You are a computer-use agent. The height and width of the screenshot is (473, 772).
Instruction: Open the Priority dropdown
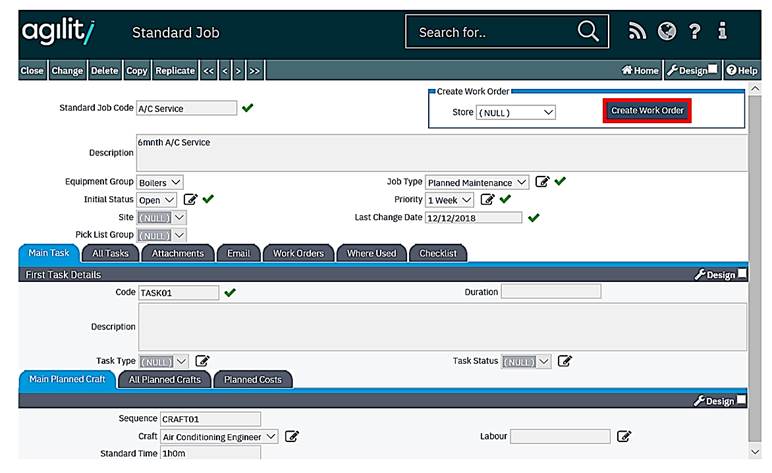(449, 199)
